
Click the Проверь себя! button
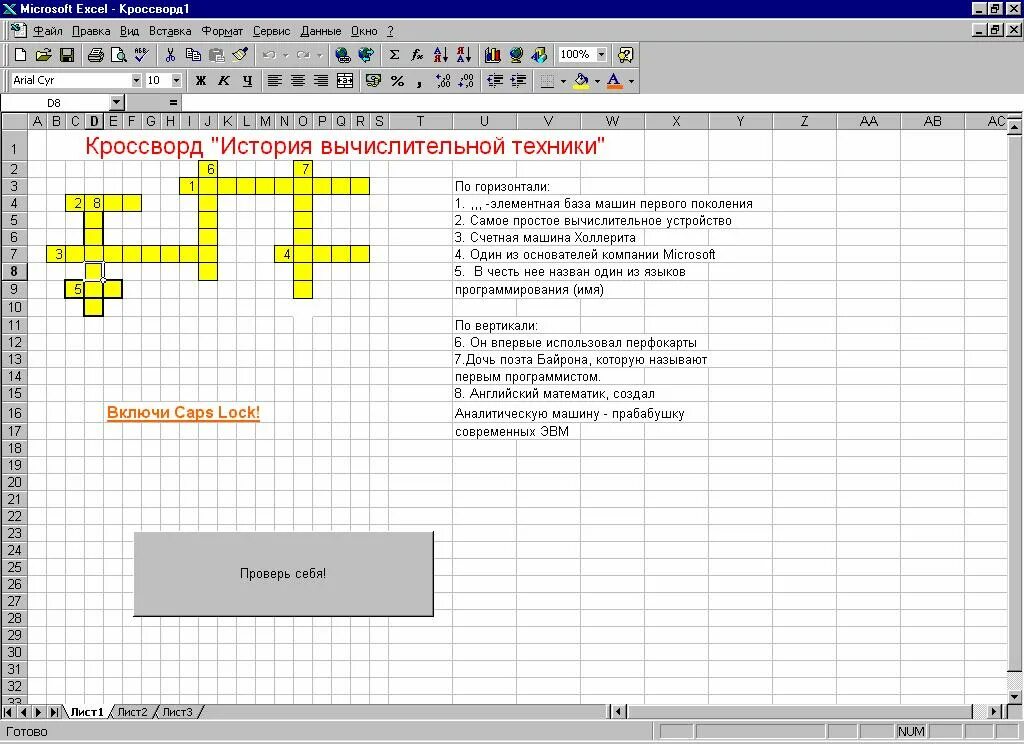283,574
